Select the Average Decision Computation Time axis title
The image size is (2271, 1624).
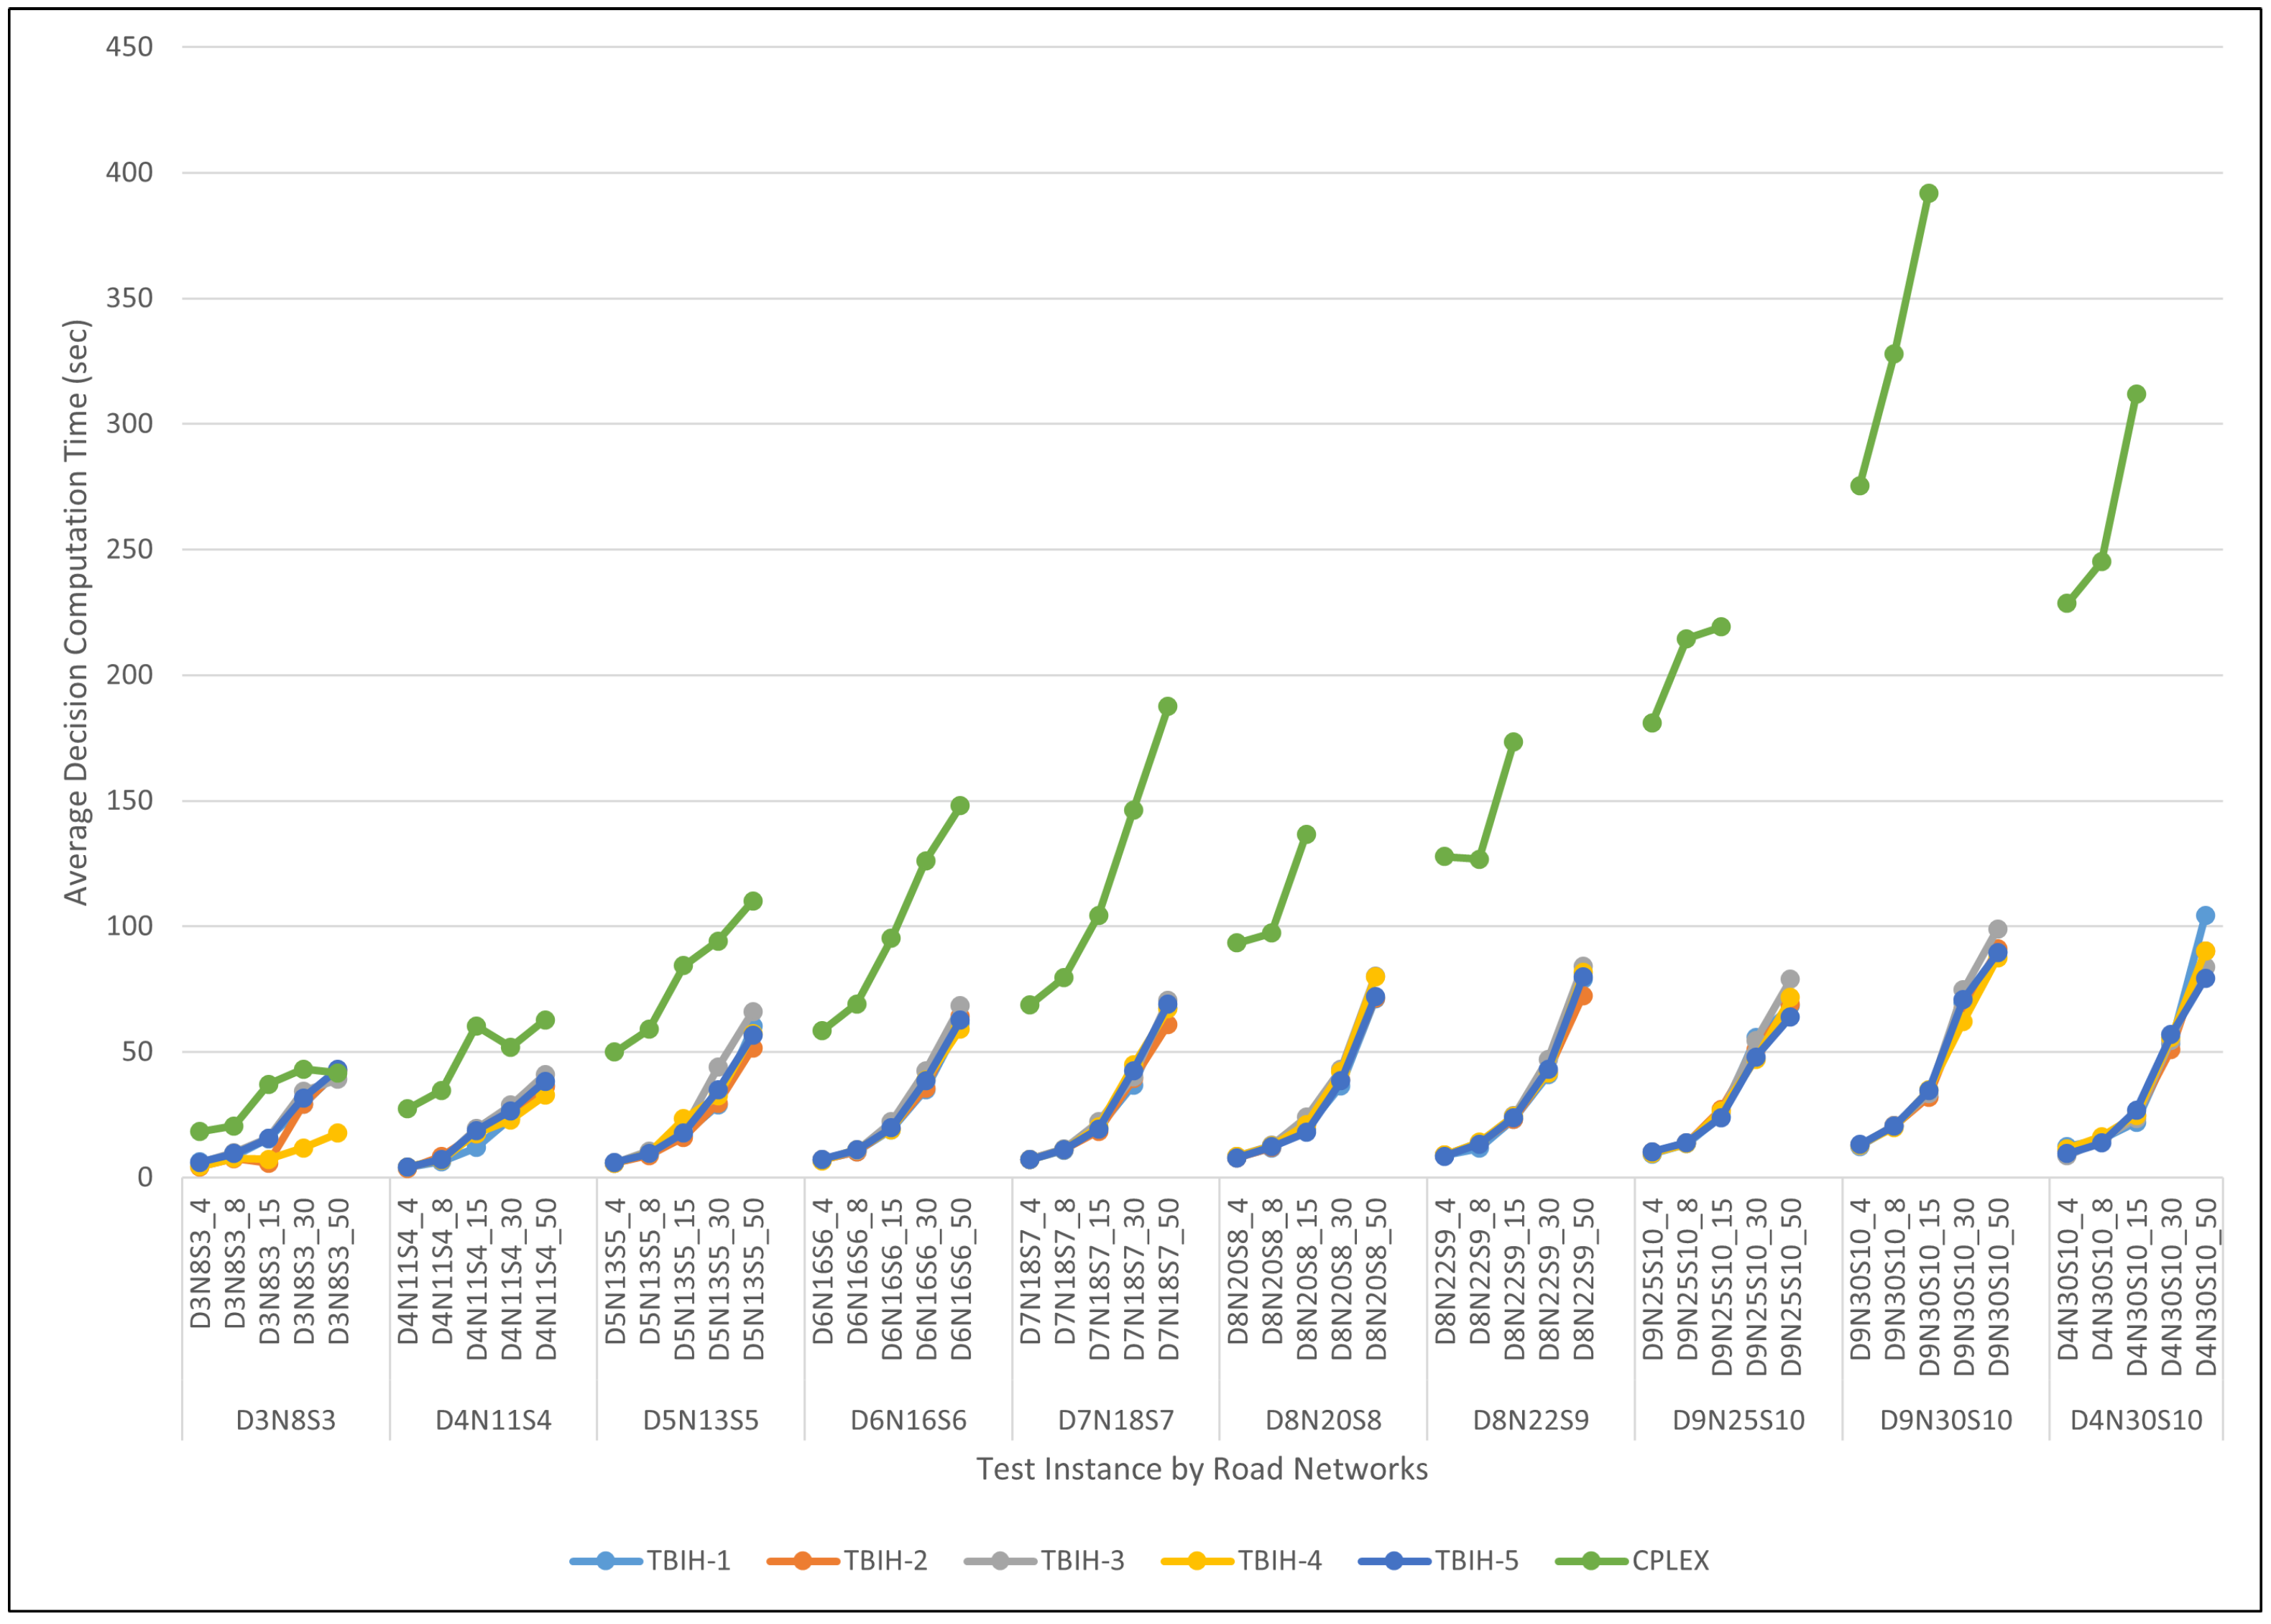(x=77, y=612)
